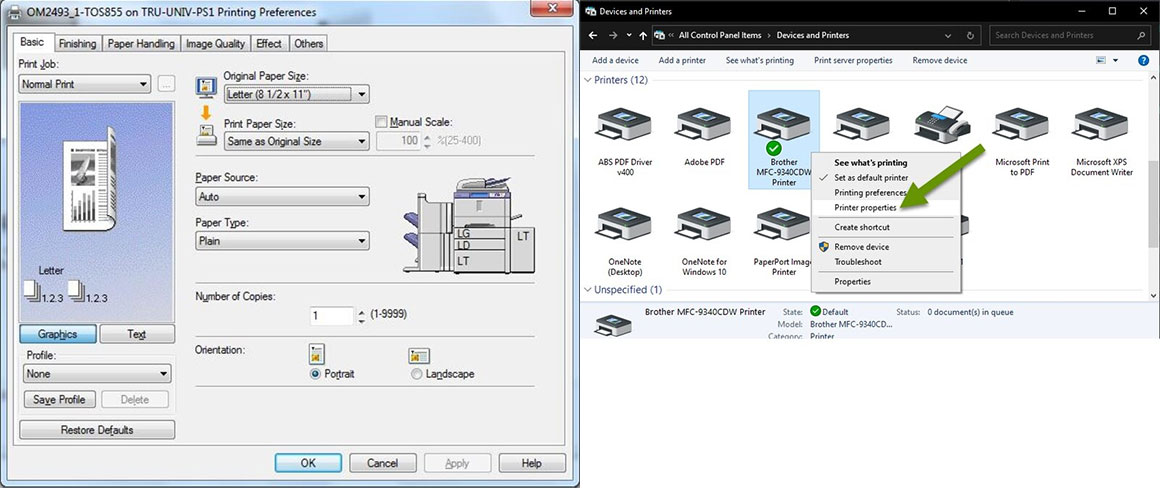
Task: Select the Microsoft XPS Document Writer icon
Action: pyautogui.click(x=1101, y=123)
